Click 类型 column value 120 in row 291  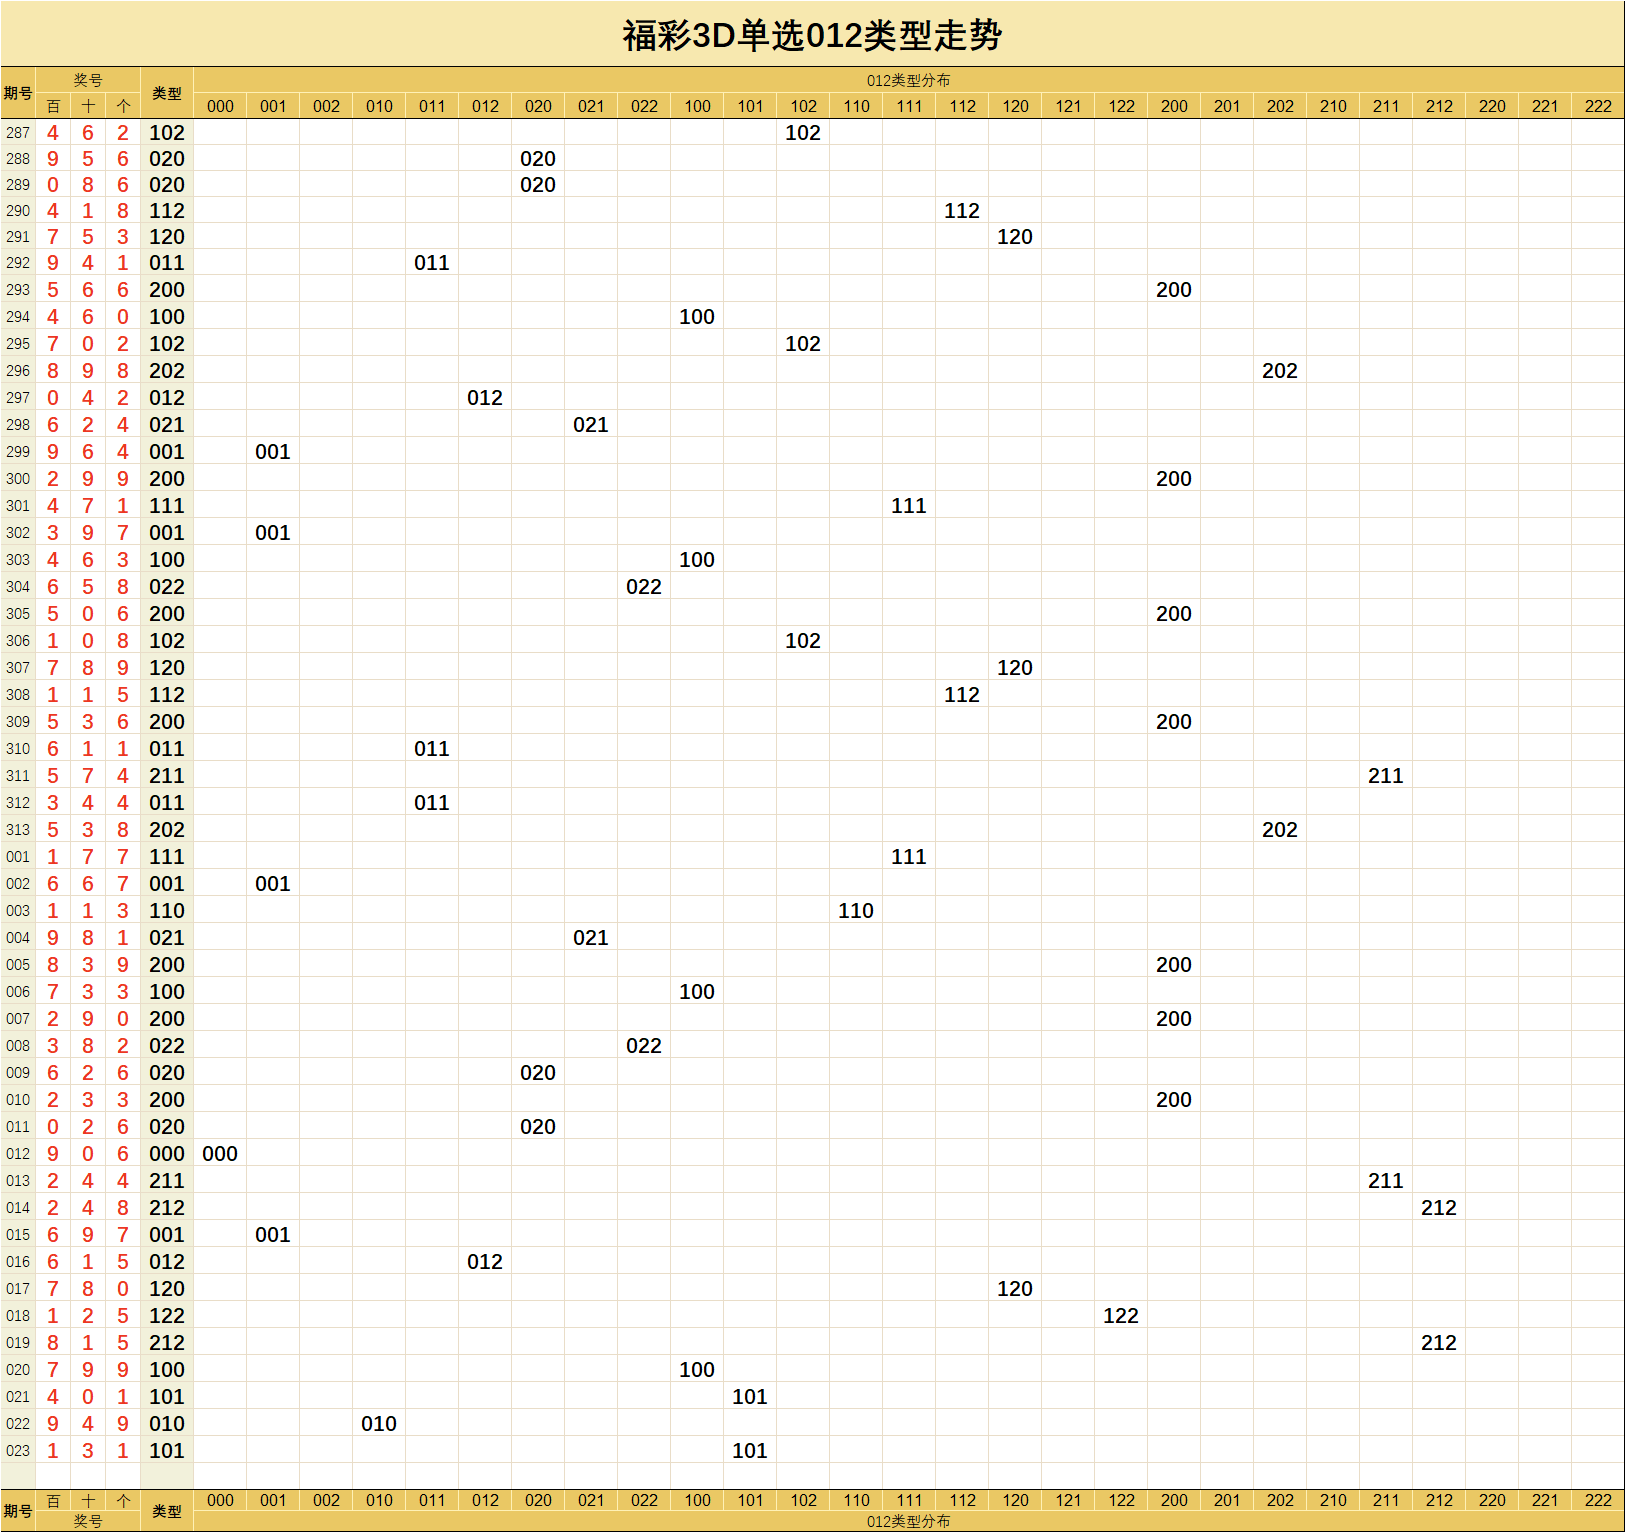click(167, 236)
